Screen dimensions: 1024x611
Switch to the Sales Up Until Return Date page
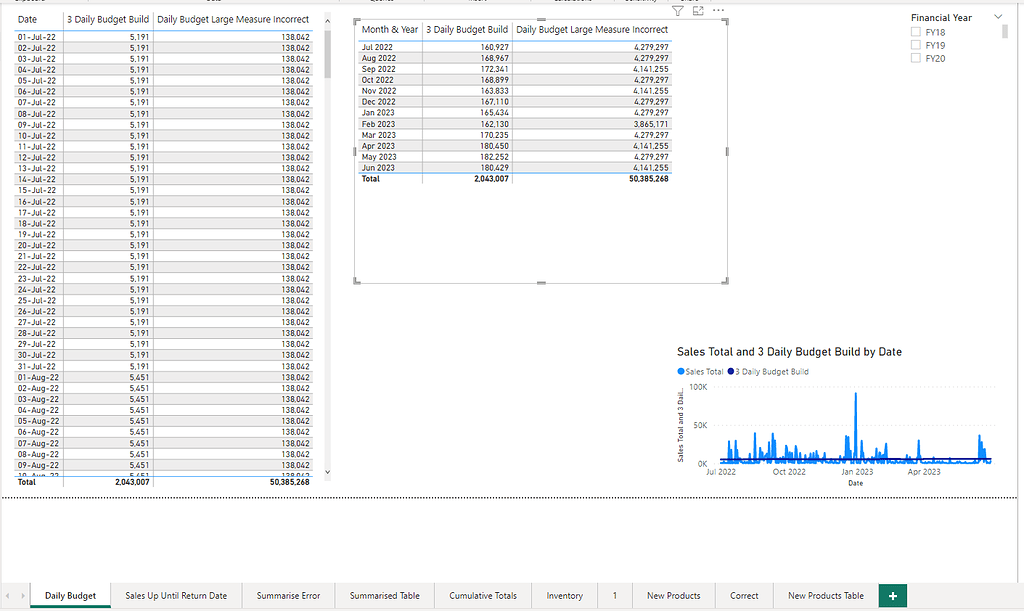[x=175, y=595]
